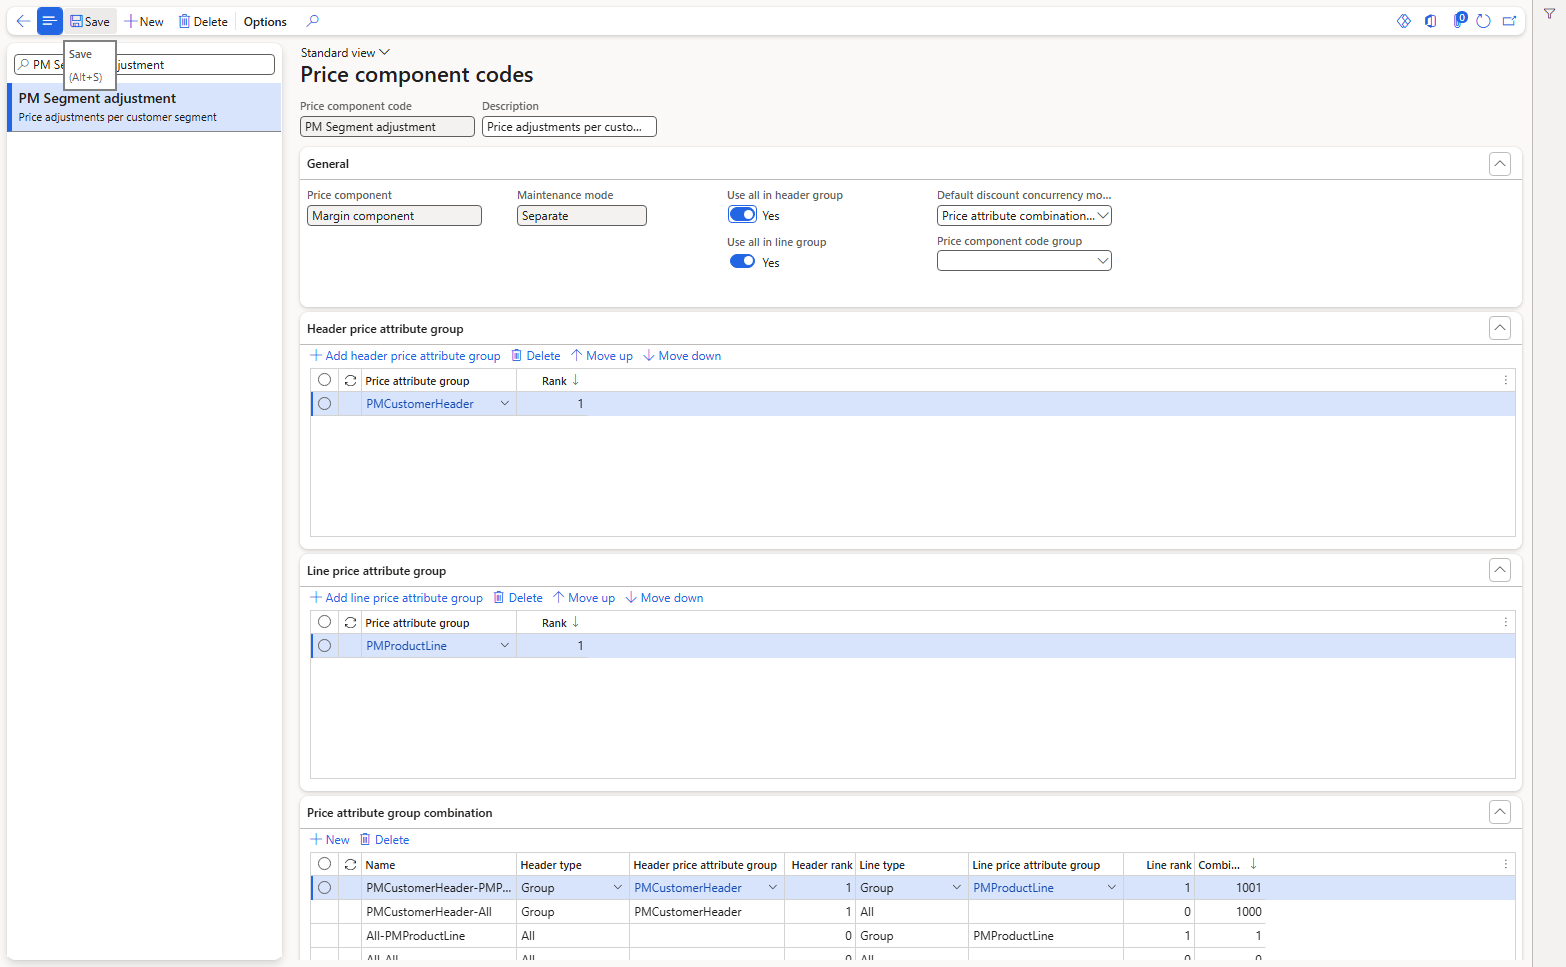The width and height of the screenshot is (1566, 967).
Task: Open the filter funnel pane
Action: coord(1549,14)
